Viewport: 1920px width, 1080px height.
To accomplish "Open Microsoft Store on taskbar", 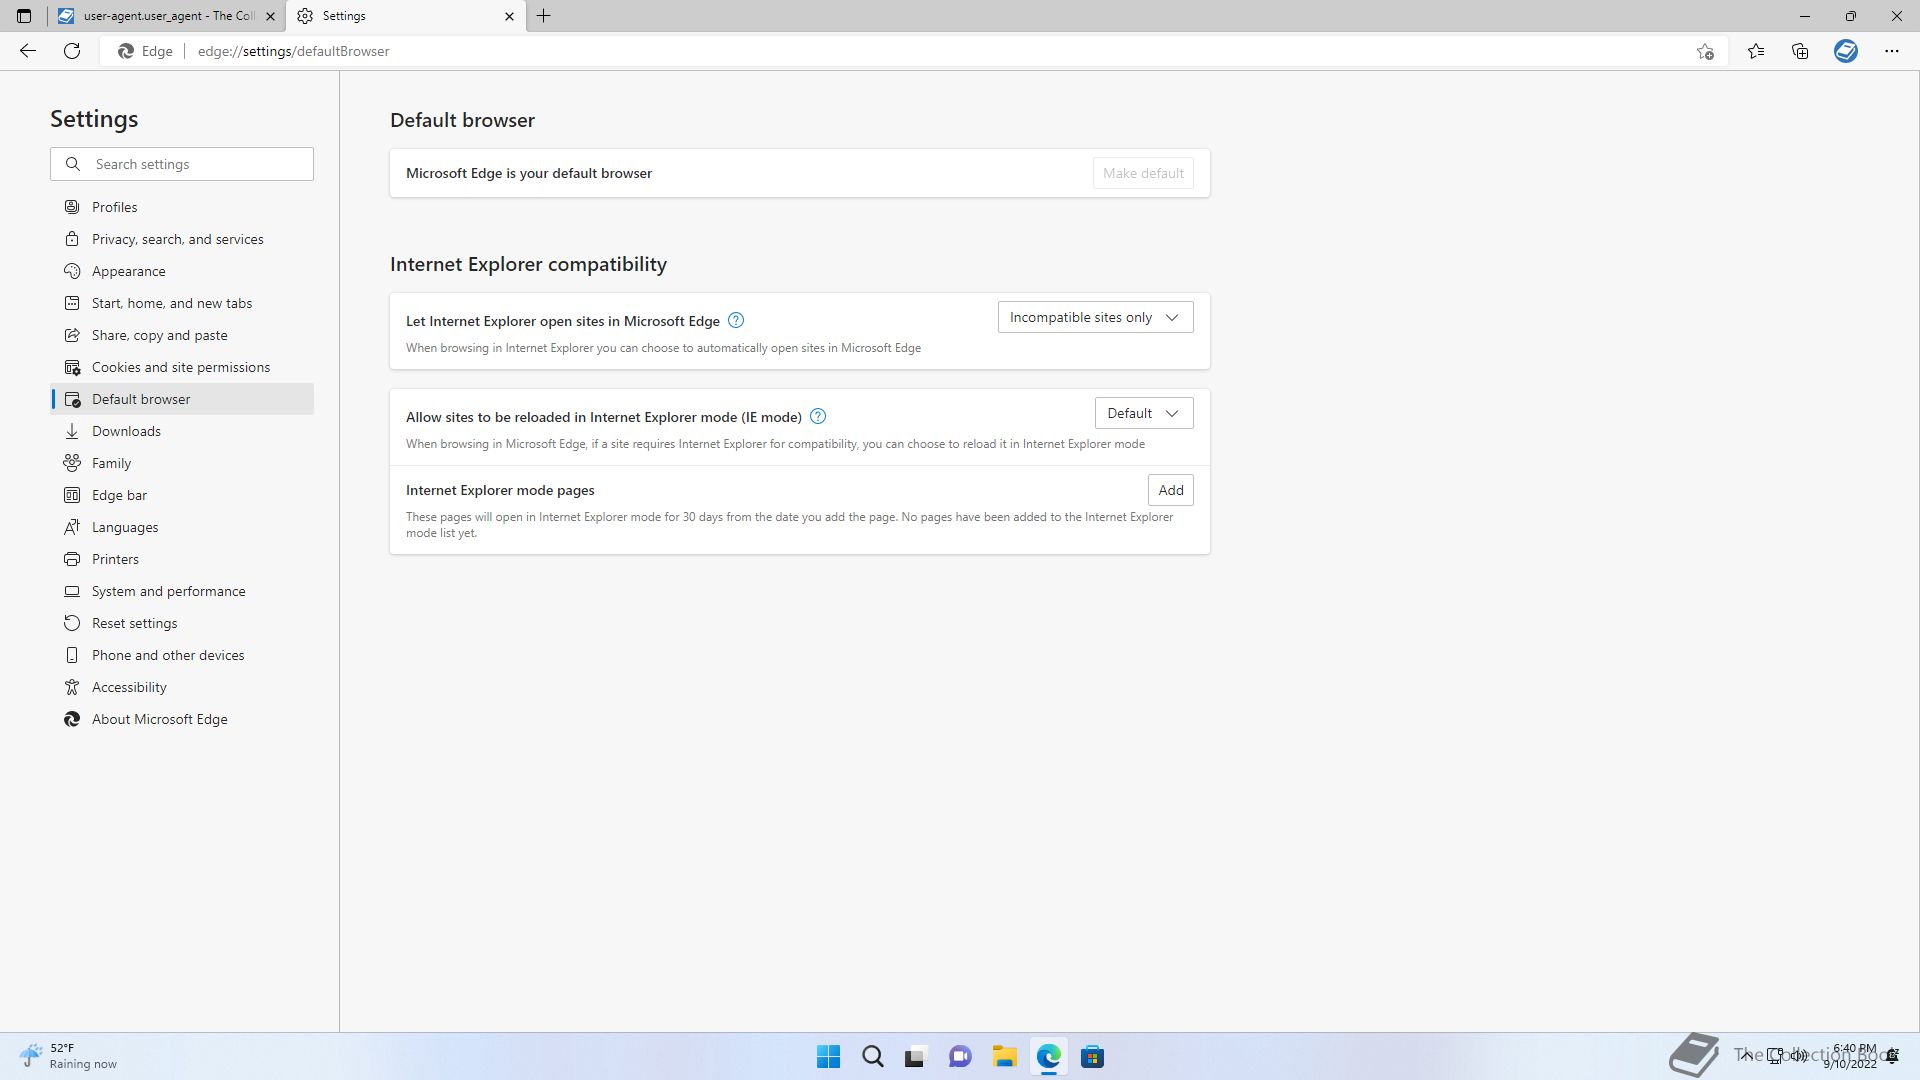I will point(1092,1057).
